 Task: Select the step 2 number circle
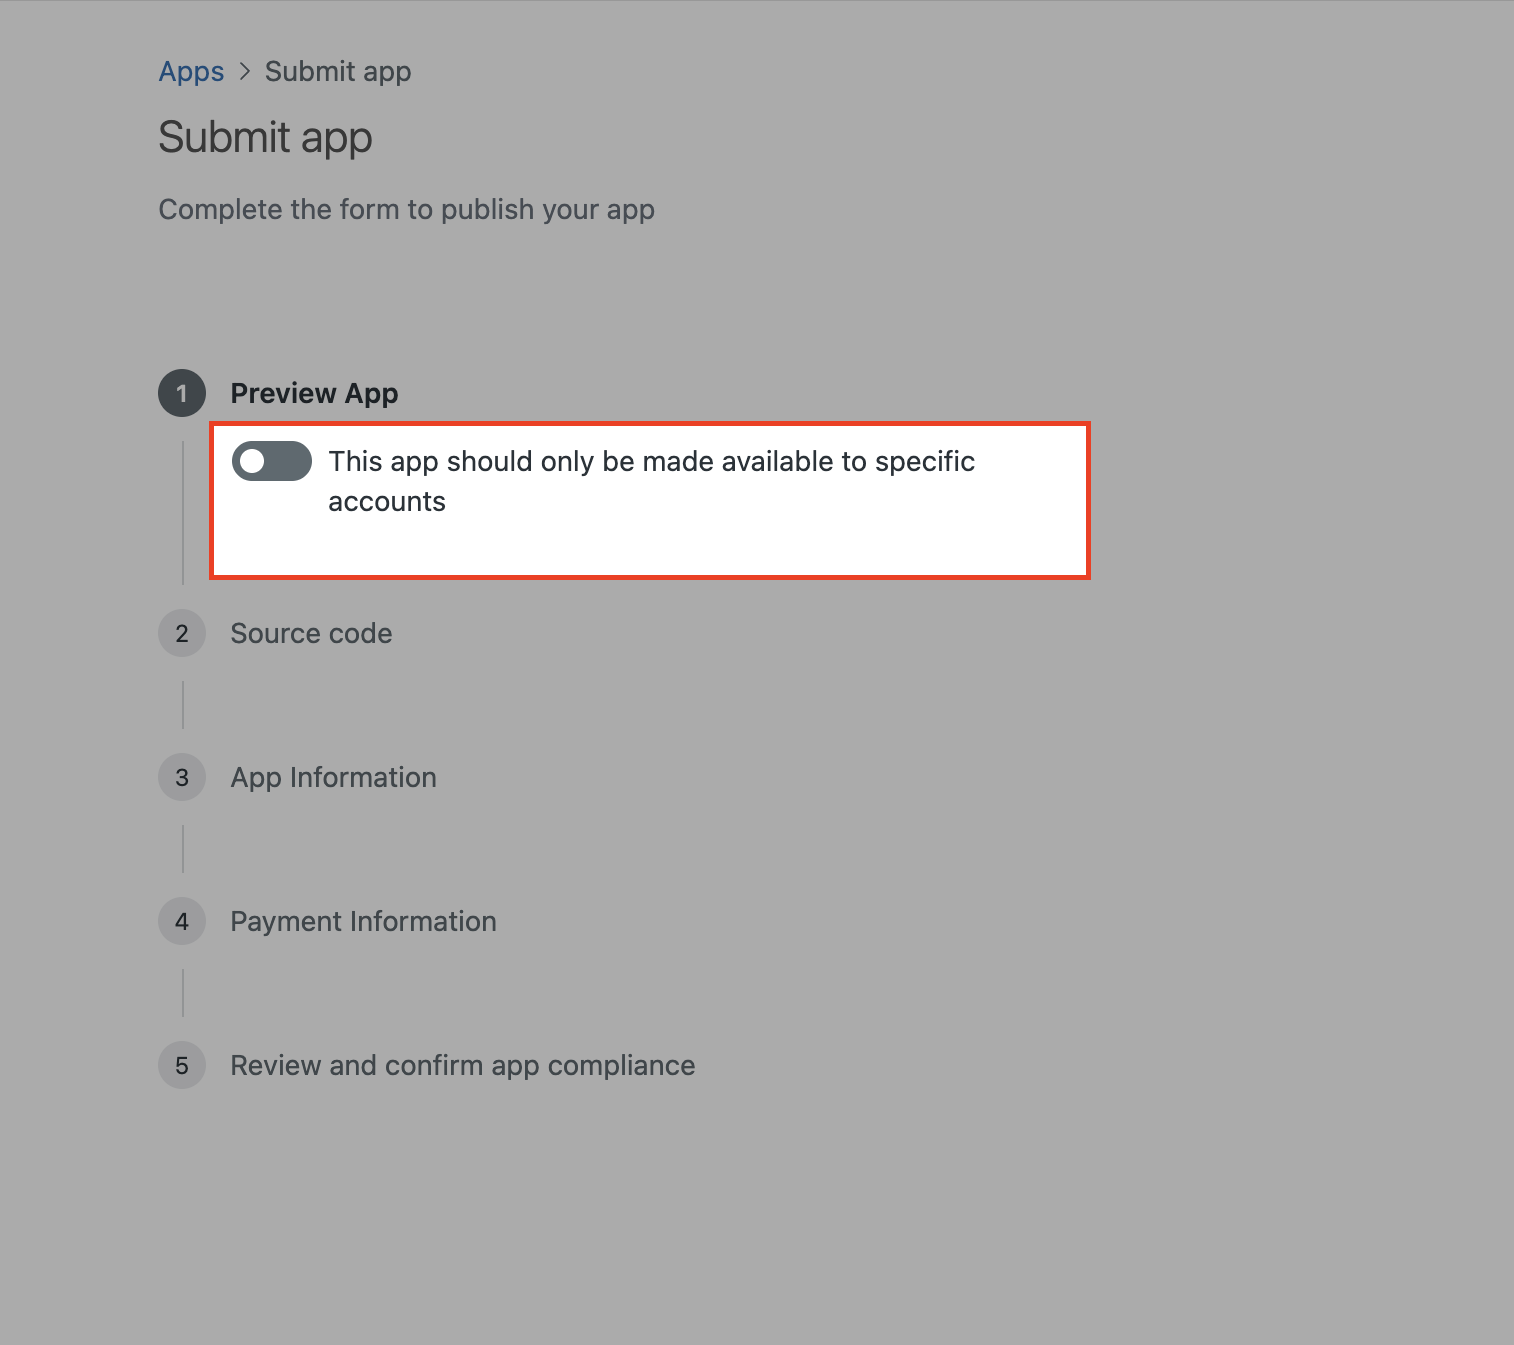click(x=182, y=633)
